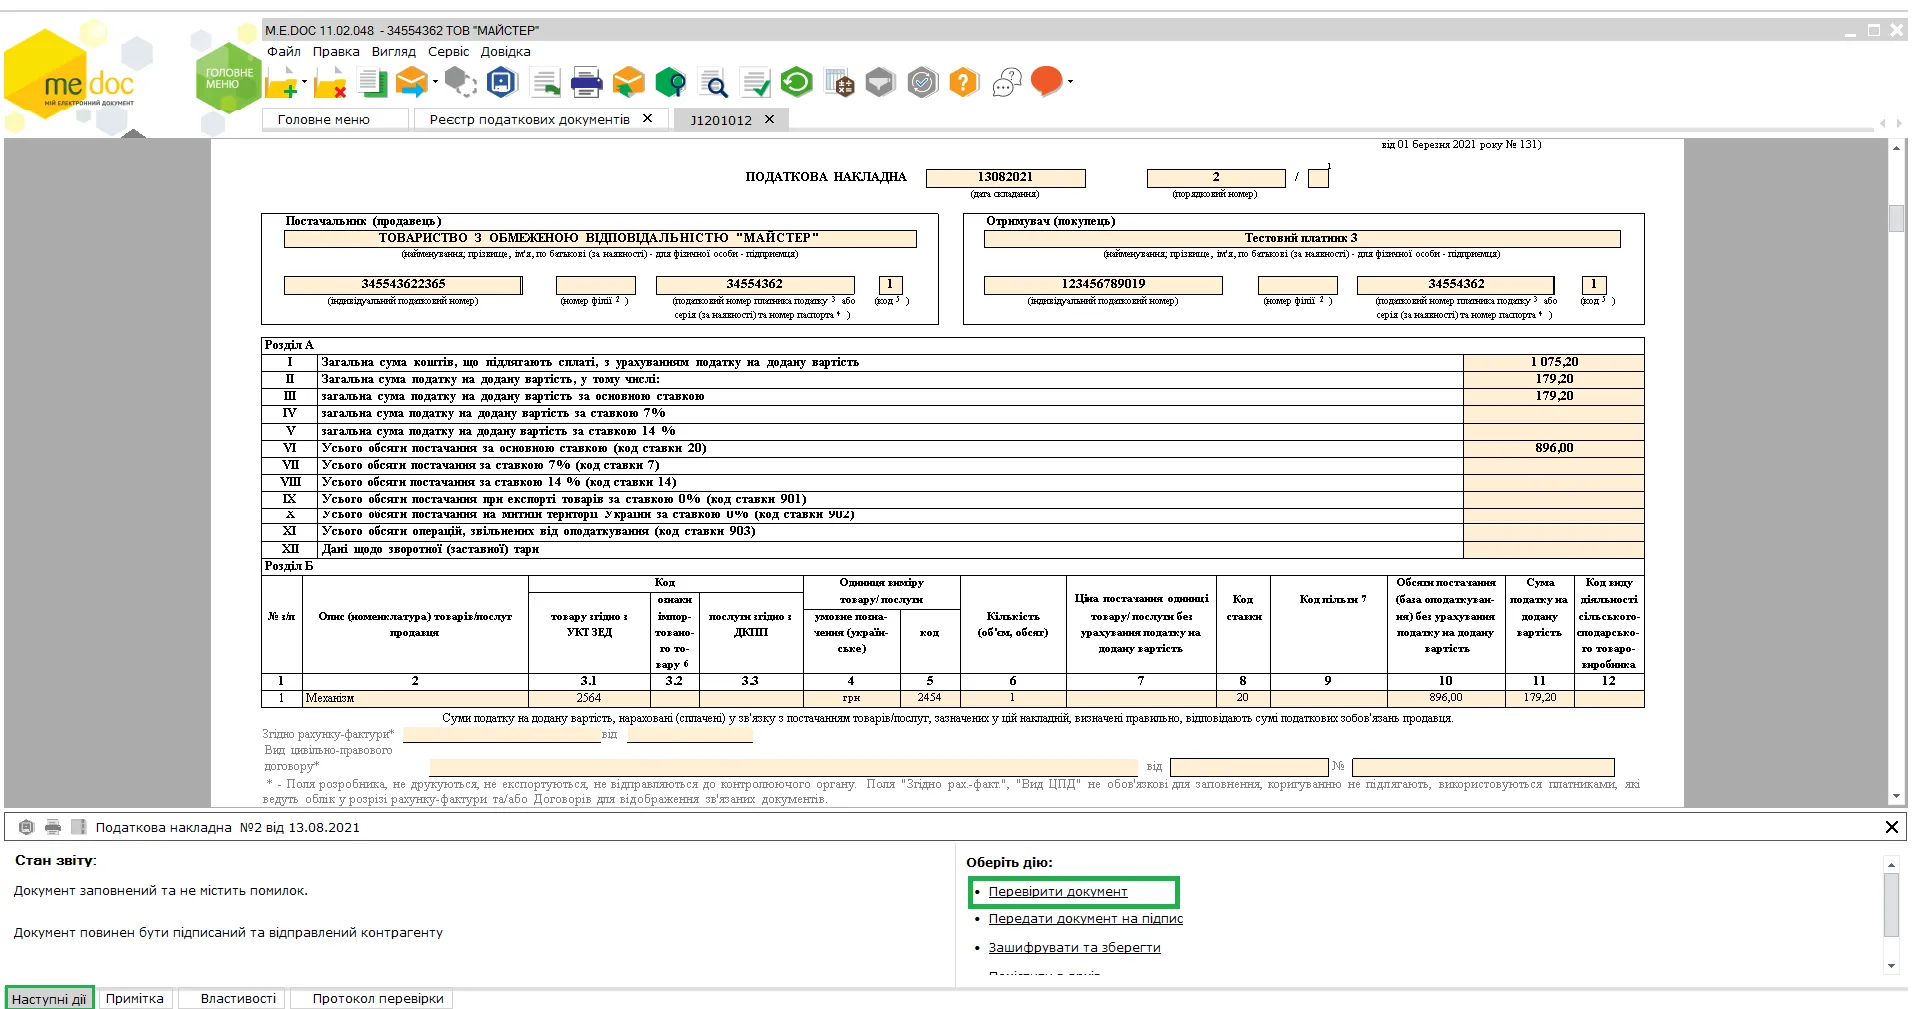The width and height of the screenshot is (1912, 1009).
Task: Click the invoice date field 13082021
Action: point(1005,177)
